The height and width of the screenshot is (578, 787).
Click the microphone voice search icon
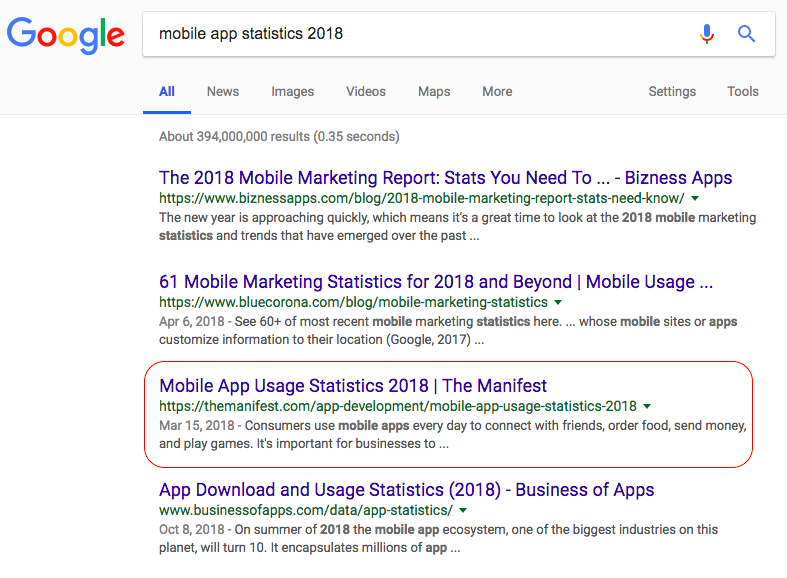tap(707, 34)
